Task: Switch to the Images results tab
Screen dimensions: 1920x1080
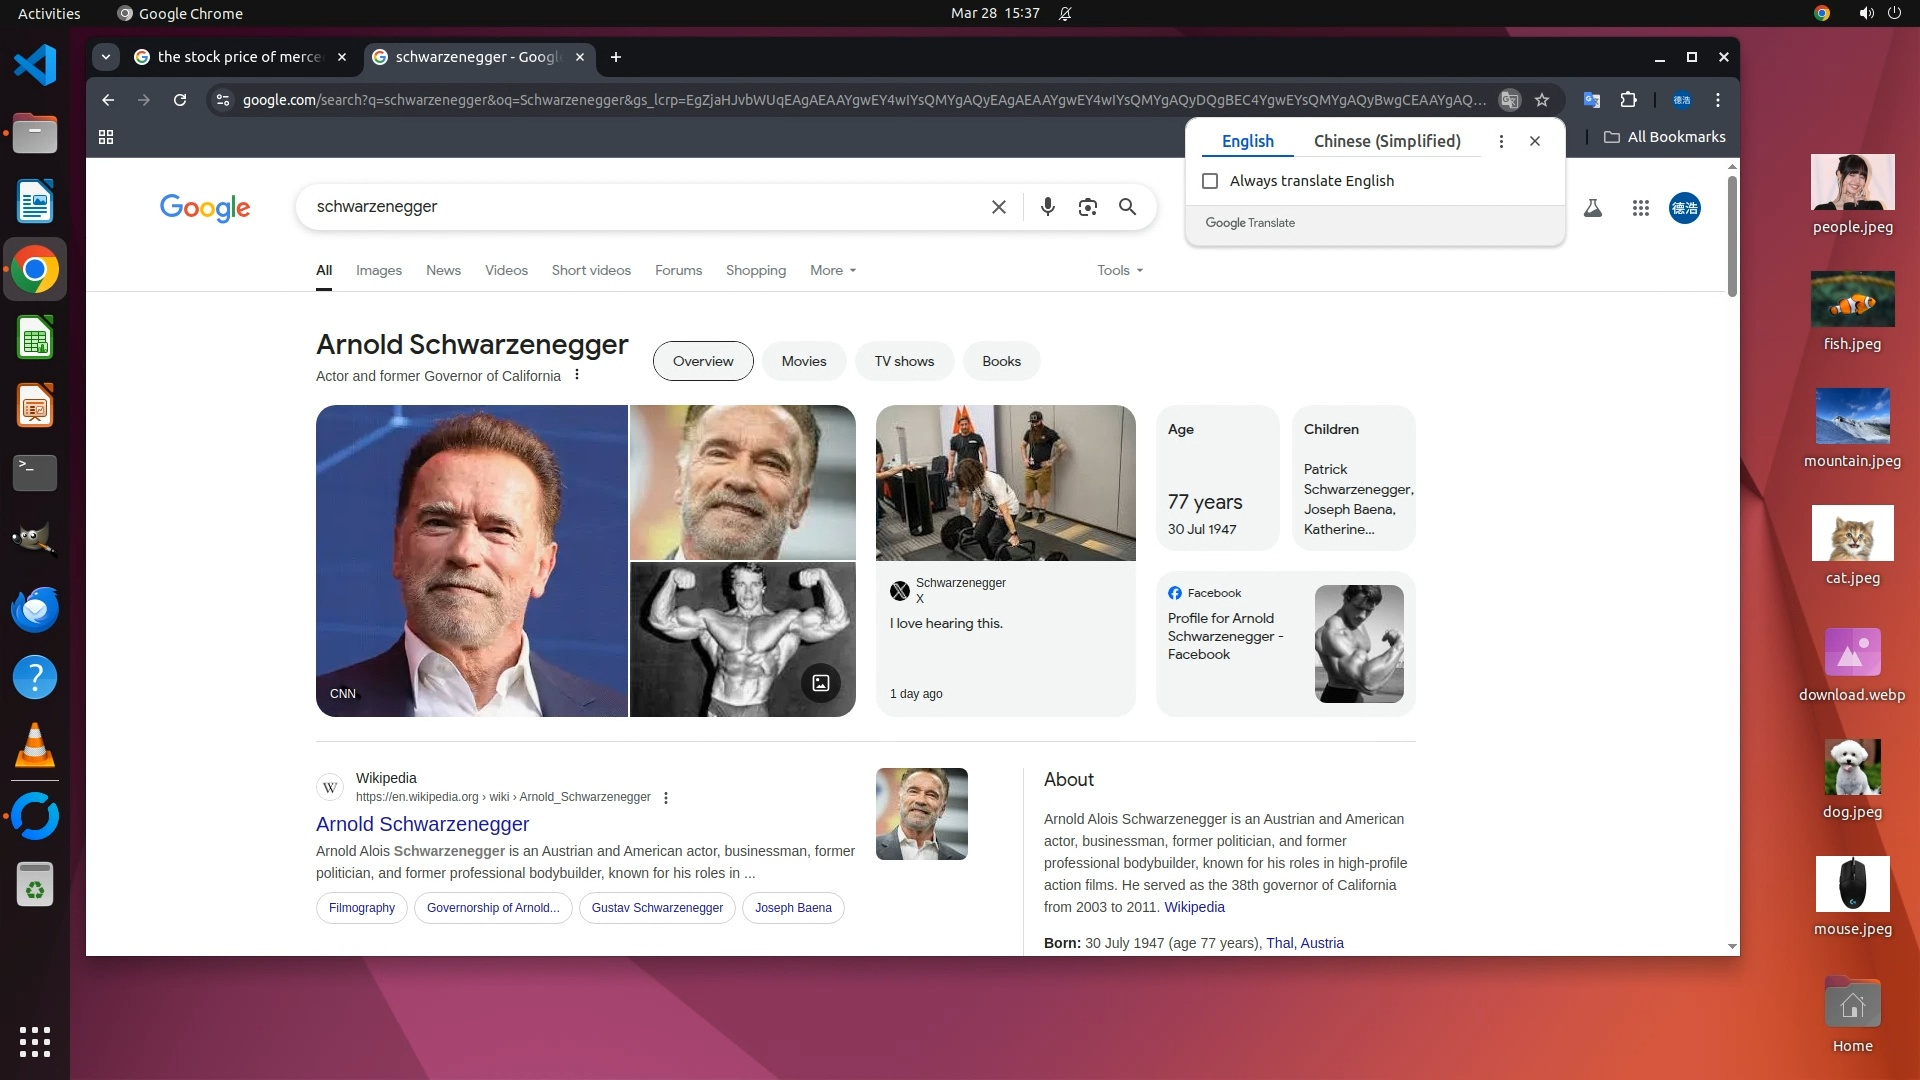Action: [x=378, y=270]
